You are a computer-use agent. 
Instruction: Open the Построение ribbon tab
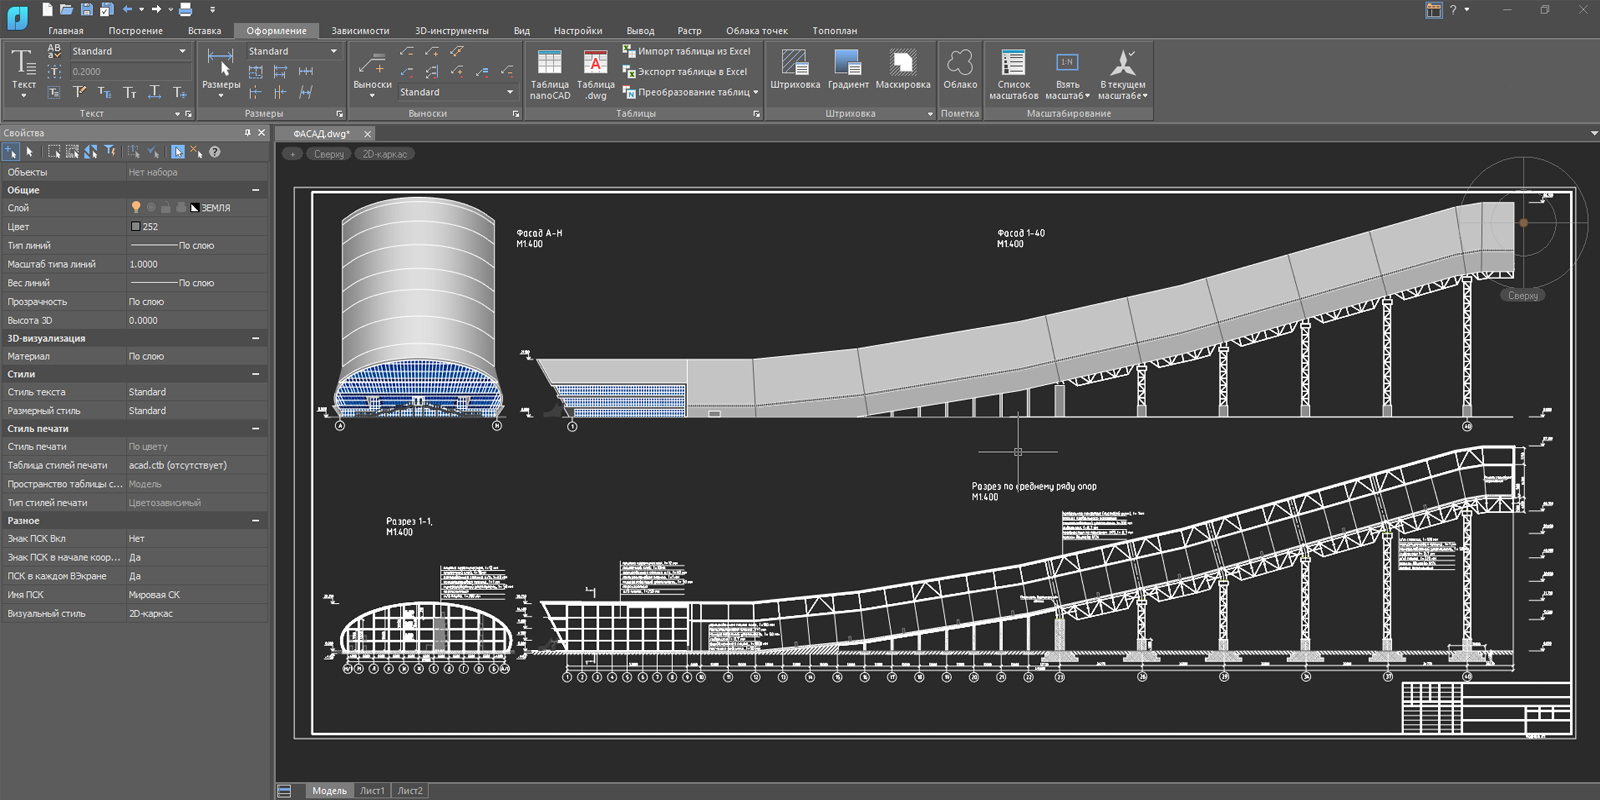coord(135,31)
